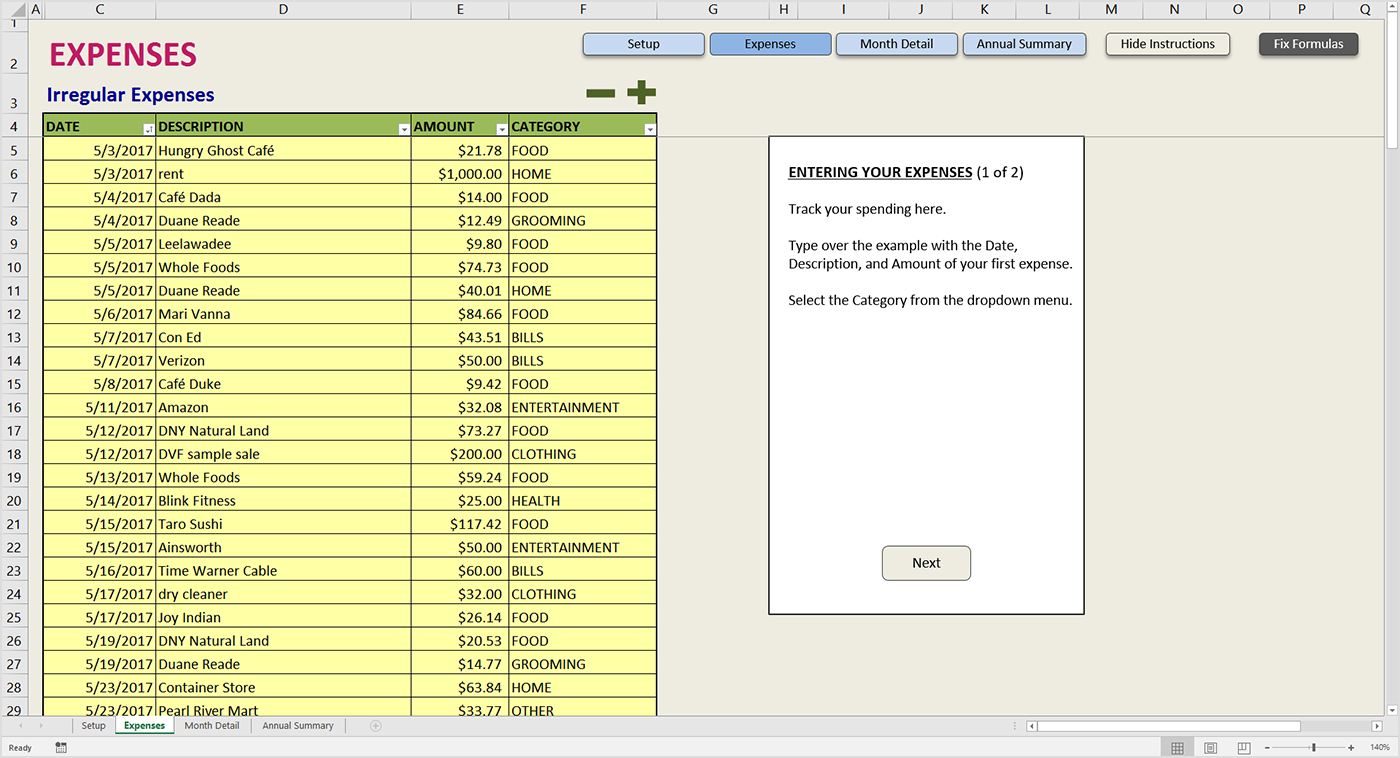Select the DVF sample sale cell
The width and height of the screenshot is (1400, 758).
pyautogui.click(x=283, y=454)
